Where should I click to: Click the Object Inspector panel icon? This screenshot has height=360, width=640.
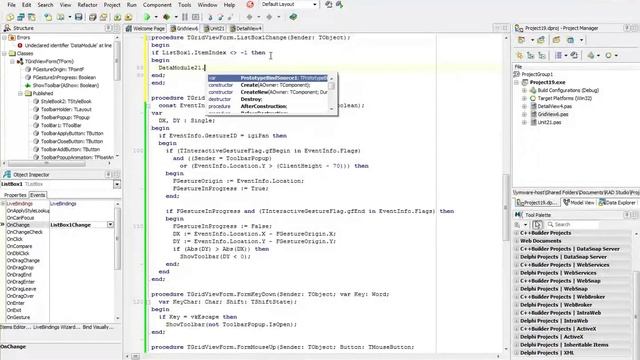click(x=7, y=174)
